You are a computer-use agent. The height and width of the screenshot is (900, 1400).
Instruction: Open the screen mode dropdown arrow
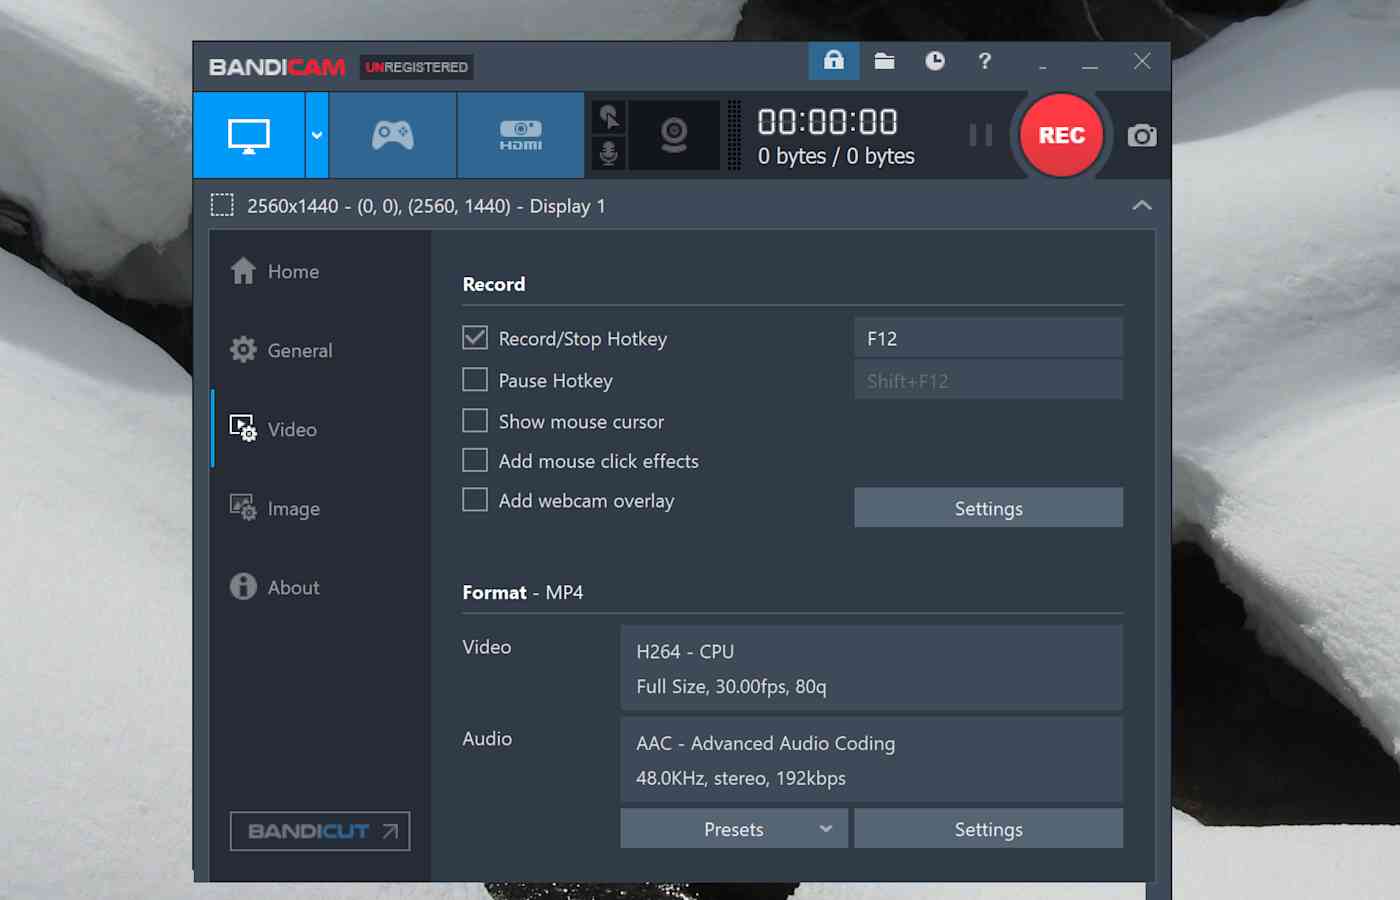tap(317, 135)
